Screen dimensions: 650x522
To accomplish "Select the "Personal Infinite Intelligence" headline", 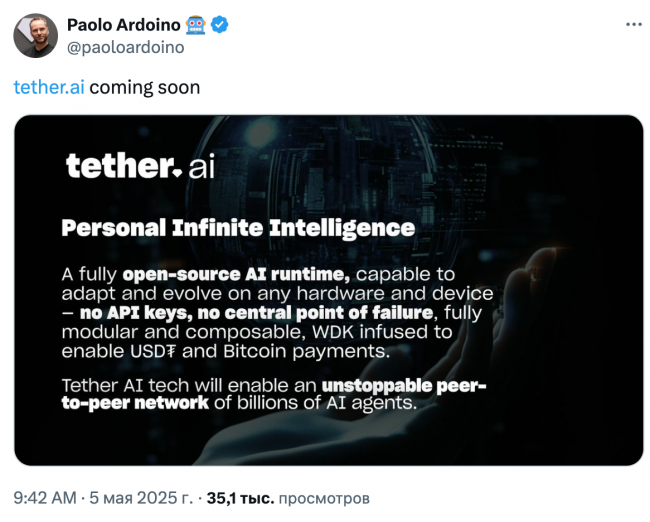I will [x=238, y=228].
